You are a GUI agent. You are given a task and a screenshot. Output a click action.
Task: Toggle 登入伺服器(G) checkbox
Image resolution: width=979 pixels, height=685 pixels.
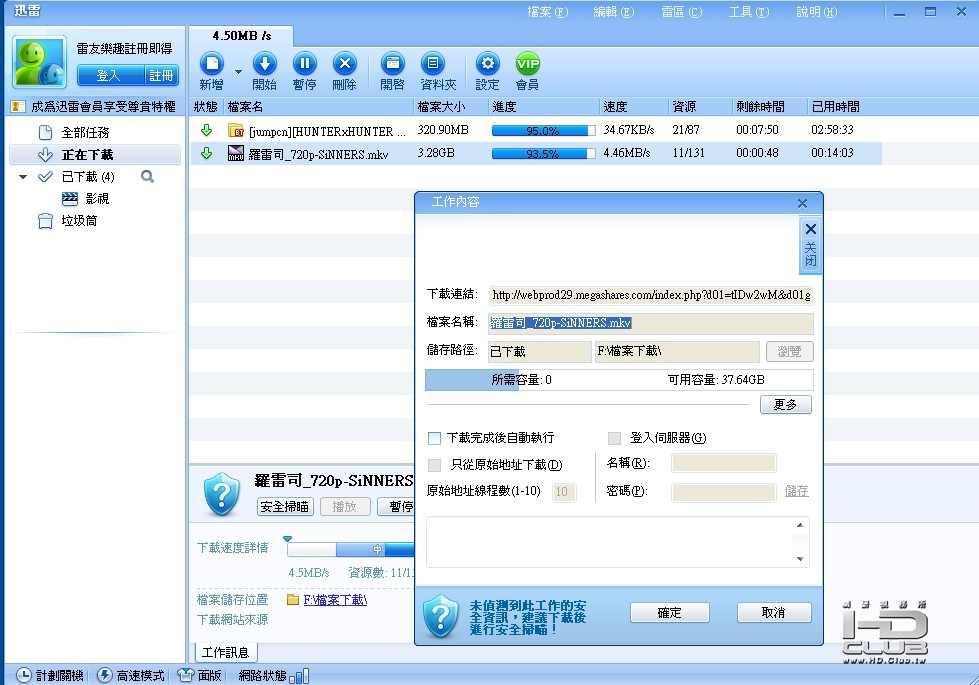click(614, 438)
